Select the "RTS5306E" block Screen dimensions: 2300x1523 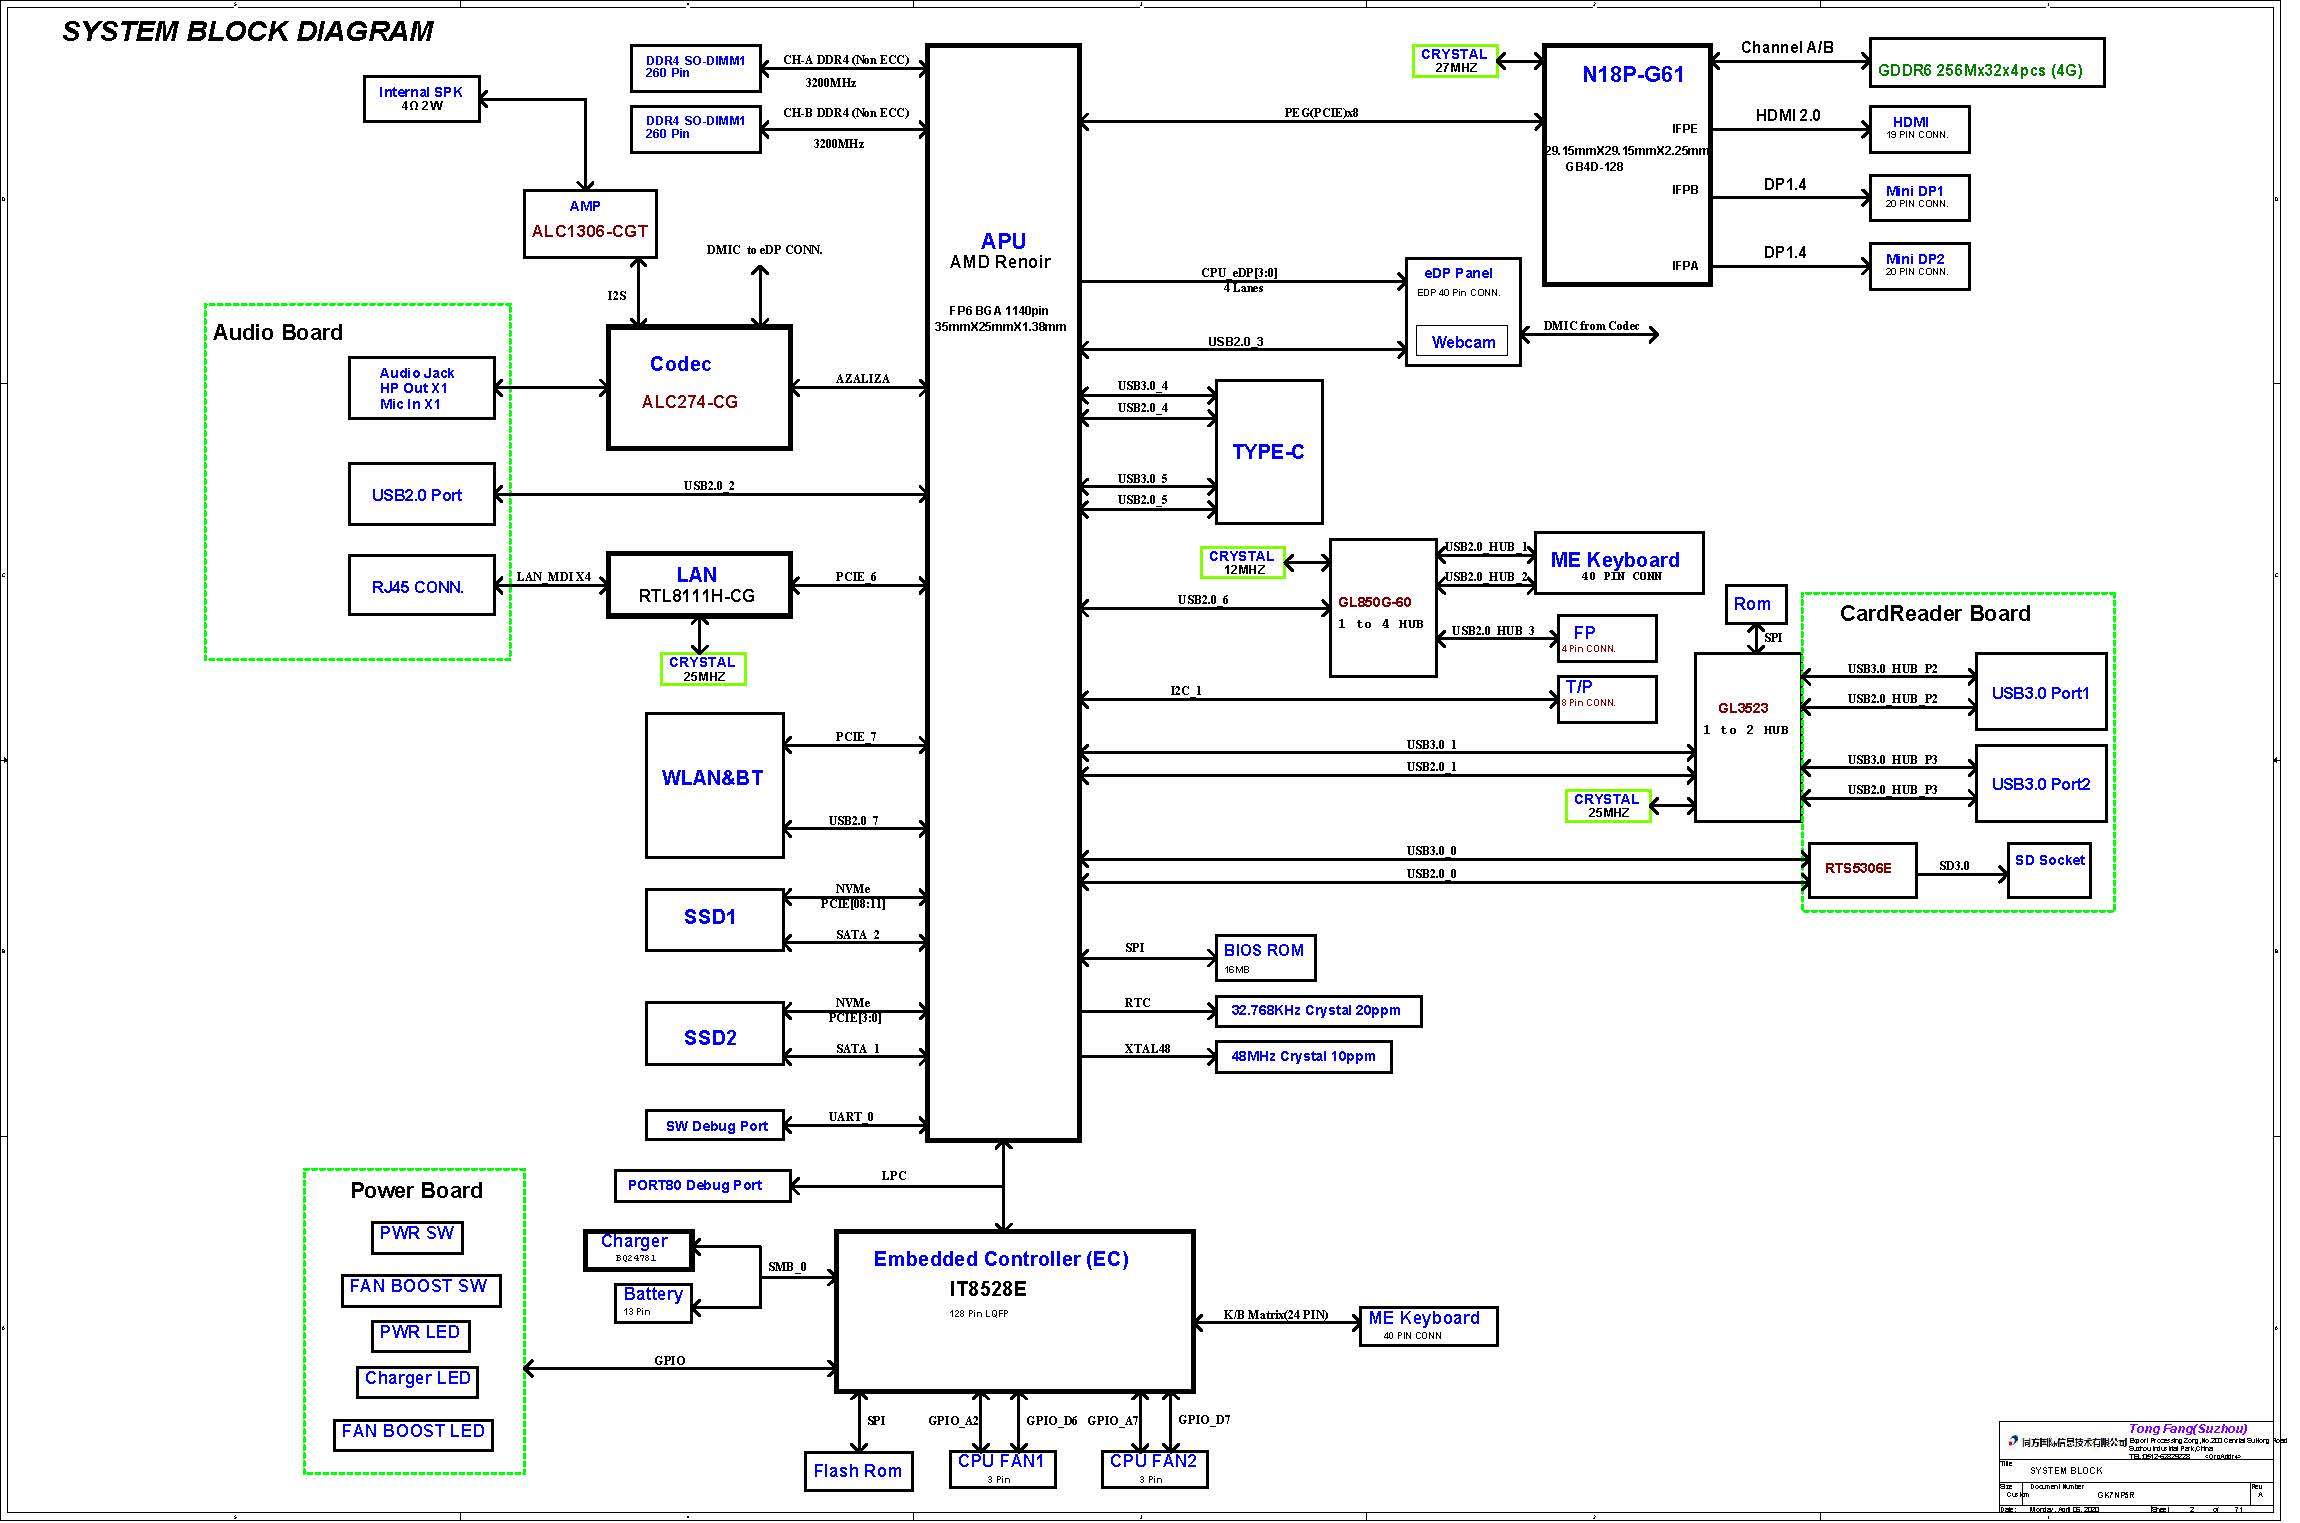(1862, 871)
